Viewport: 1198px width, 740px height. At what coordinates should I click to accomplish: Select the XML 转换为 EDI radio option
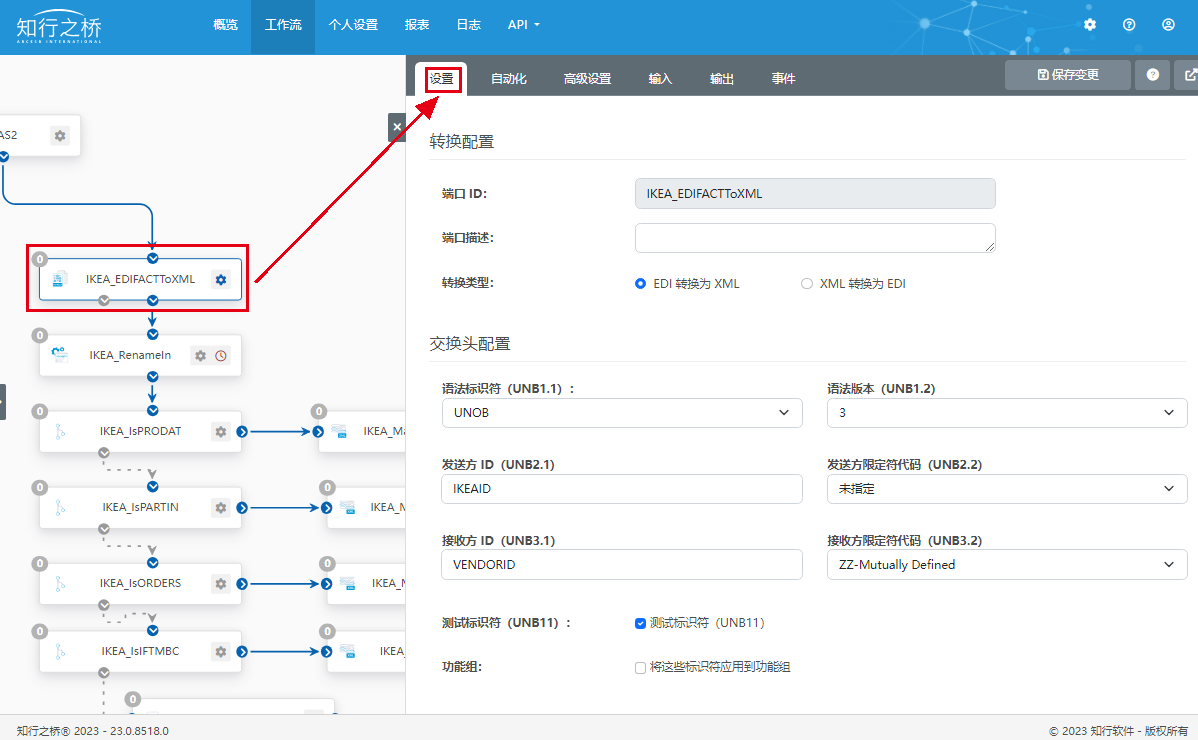(807, 284)
